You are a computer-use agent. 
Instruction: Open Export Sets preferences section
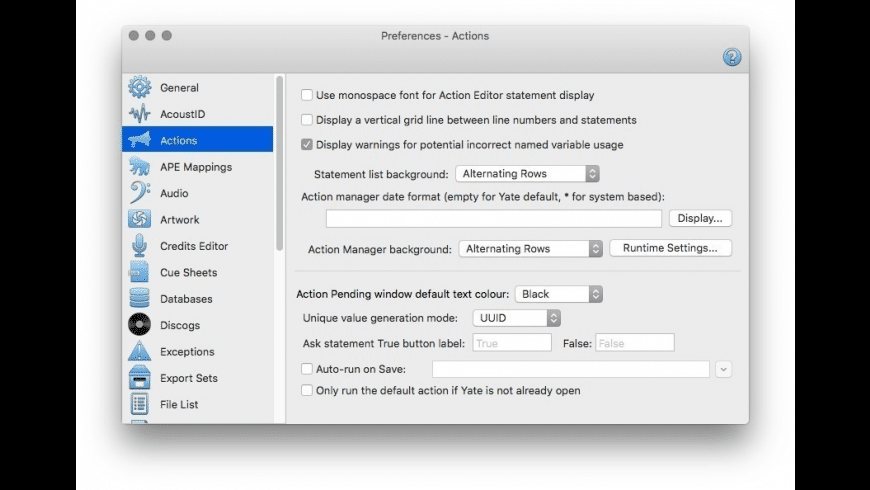pyautogui.click(x=198, y=378)
